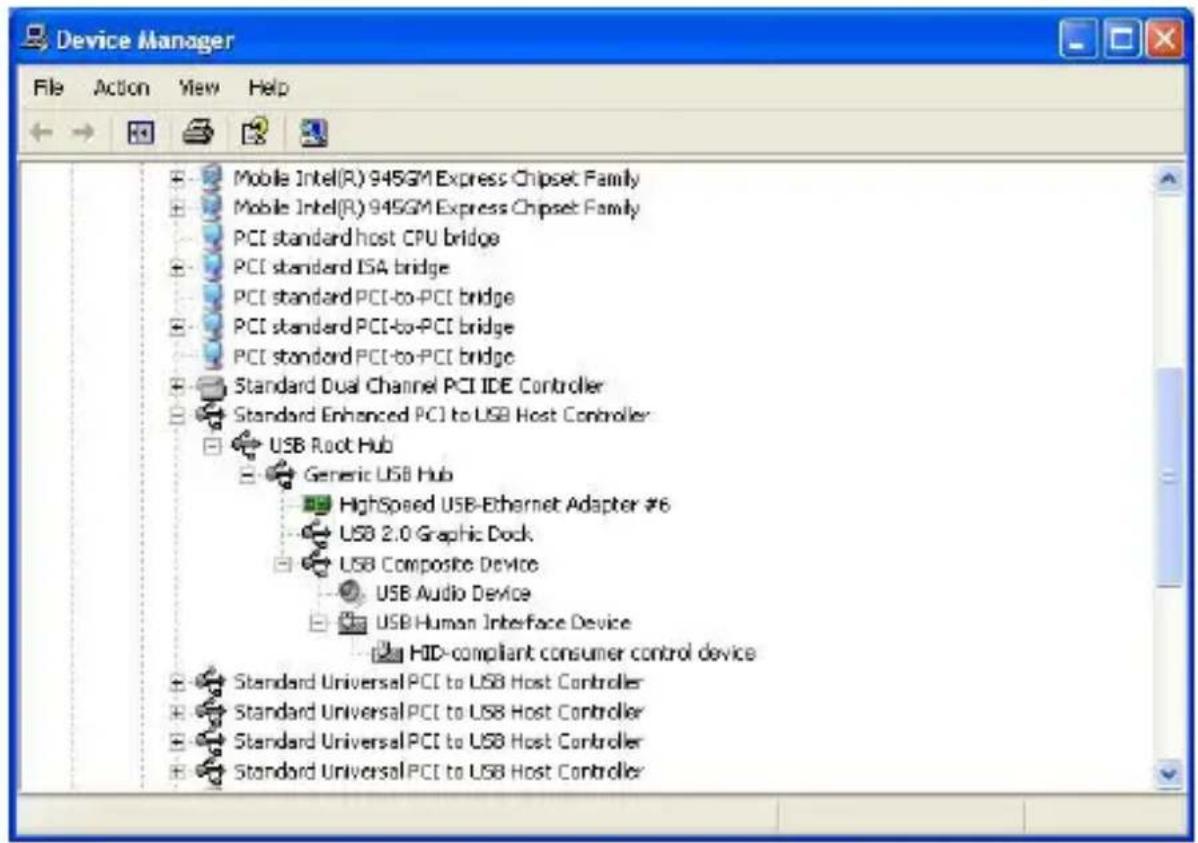Viewport: 1198px width, 843px height.
Task: Click the Scan for hardware changes icon
Action: coord(313,133)
